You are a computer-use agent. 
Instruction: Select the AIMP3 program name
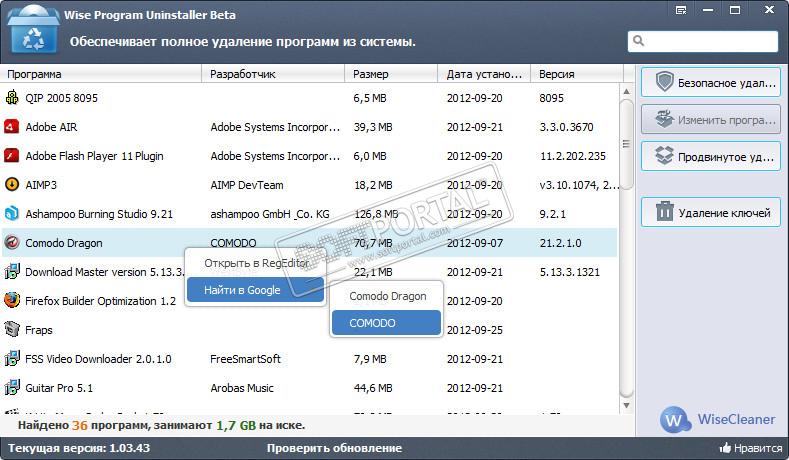click(x=41, y=185)
